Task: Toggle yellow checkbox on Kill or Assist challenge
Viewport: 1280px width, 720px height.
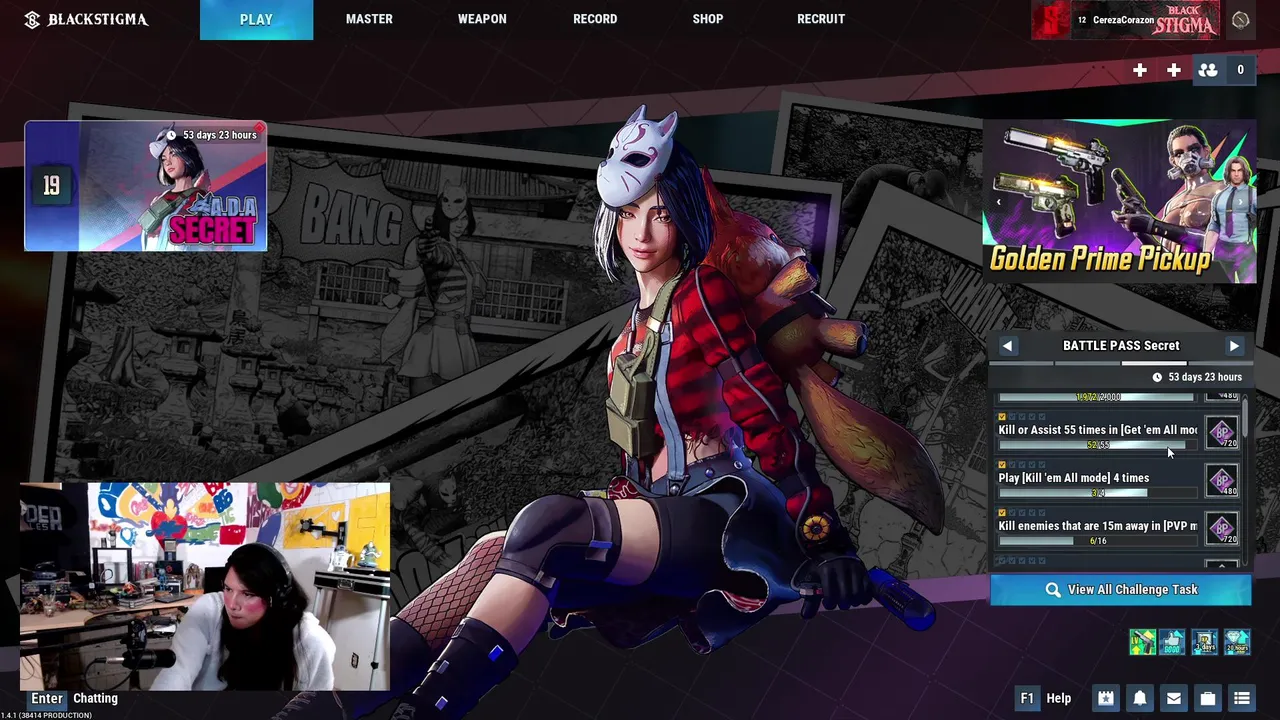Action: click(1002, 417)
